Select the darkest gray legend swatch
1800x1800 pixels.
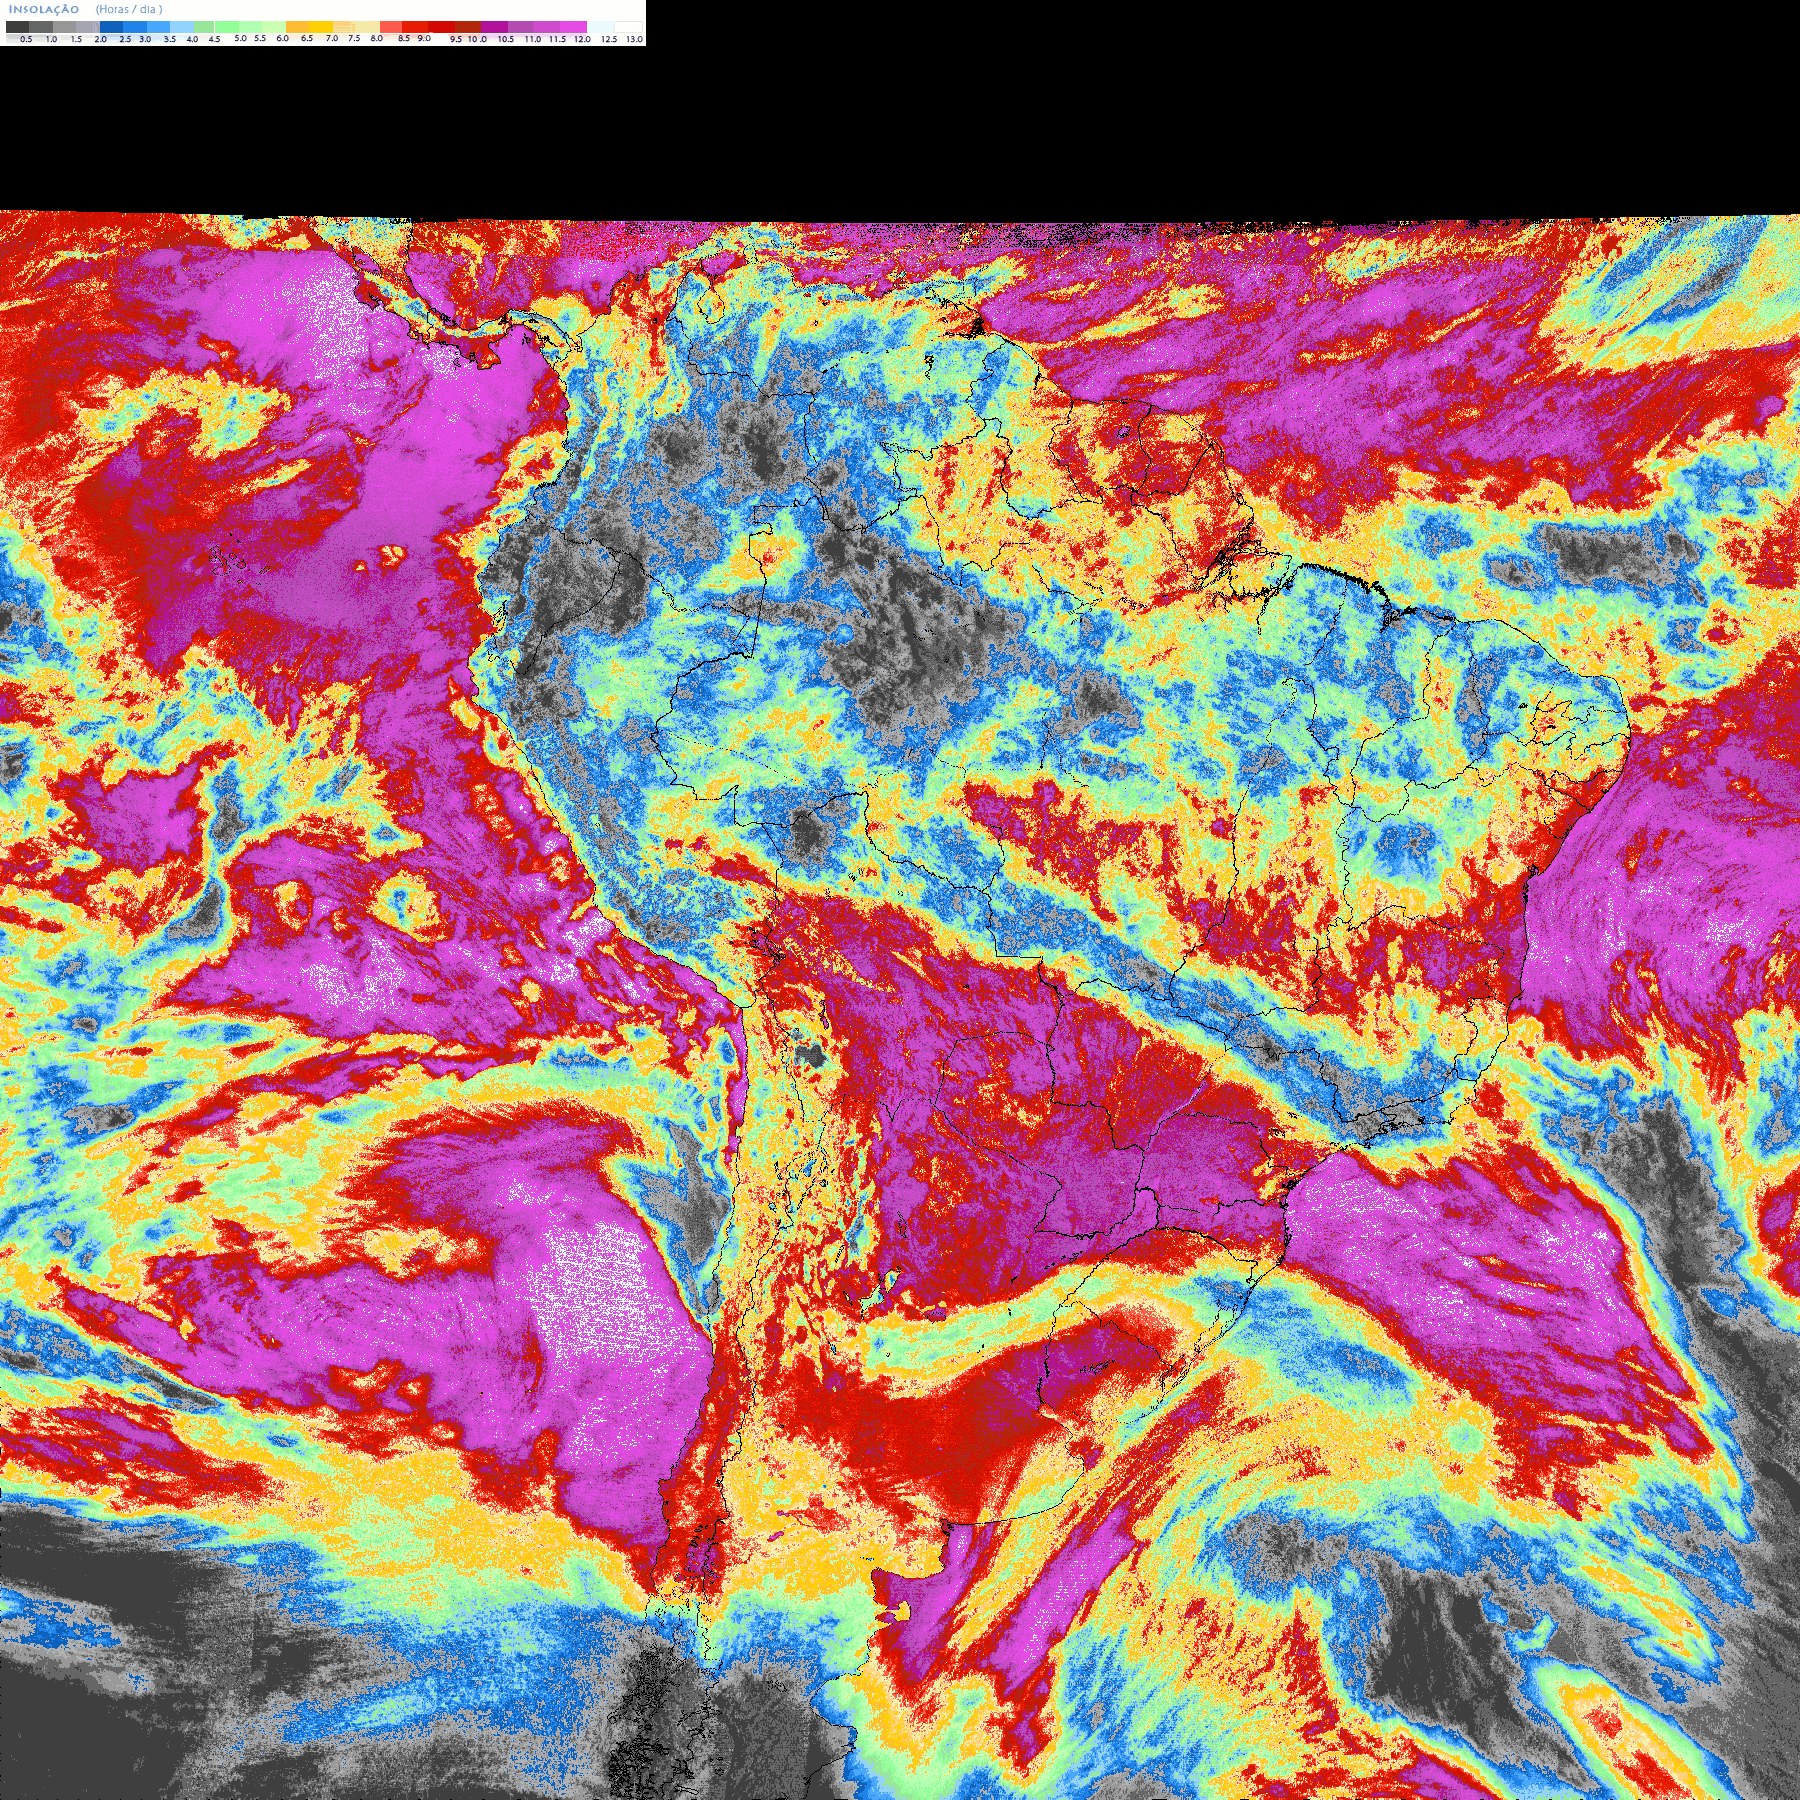point(17,27)
